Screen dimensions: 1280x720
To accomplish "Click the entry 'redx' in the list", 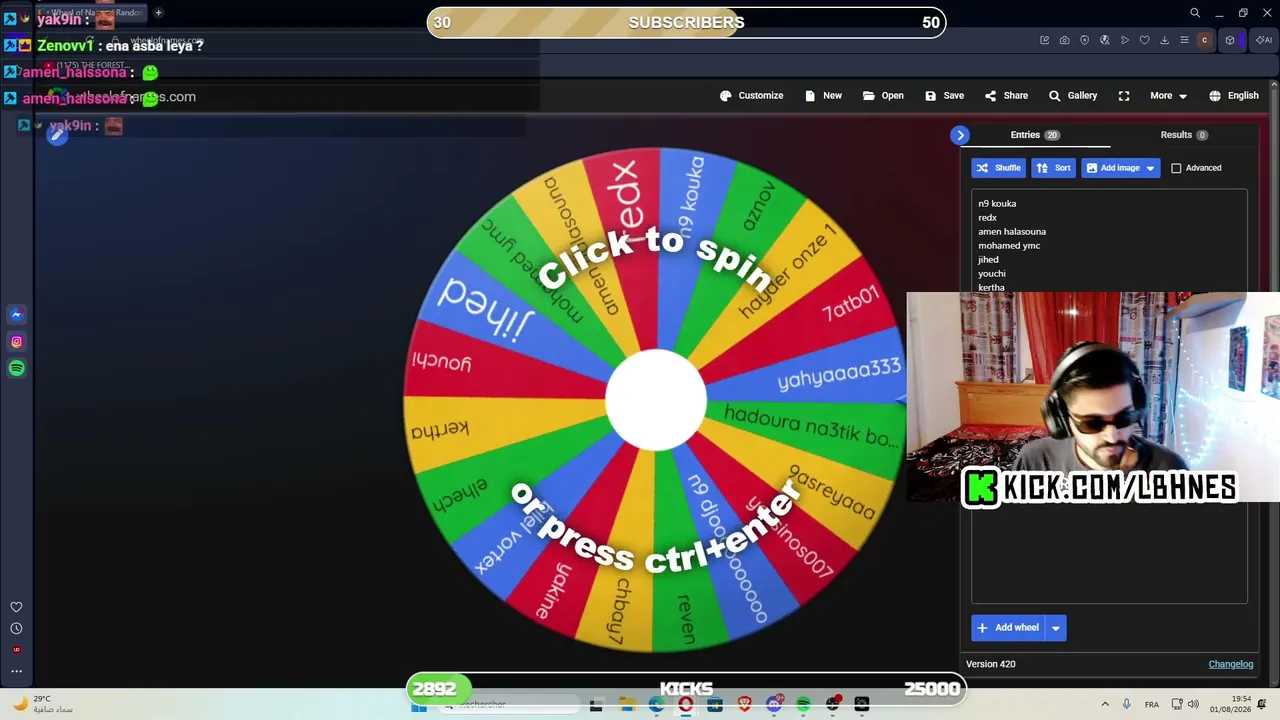I will [987, 218].
